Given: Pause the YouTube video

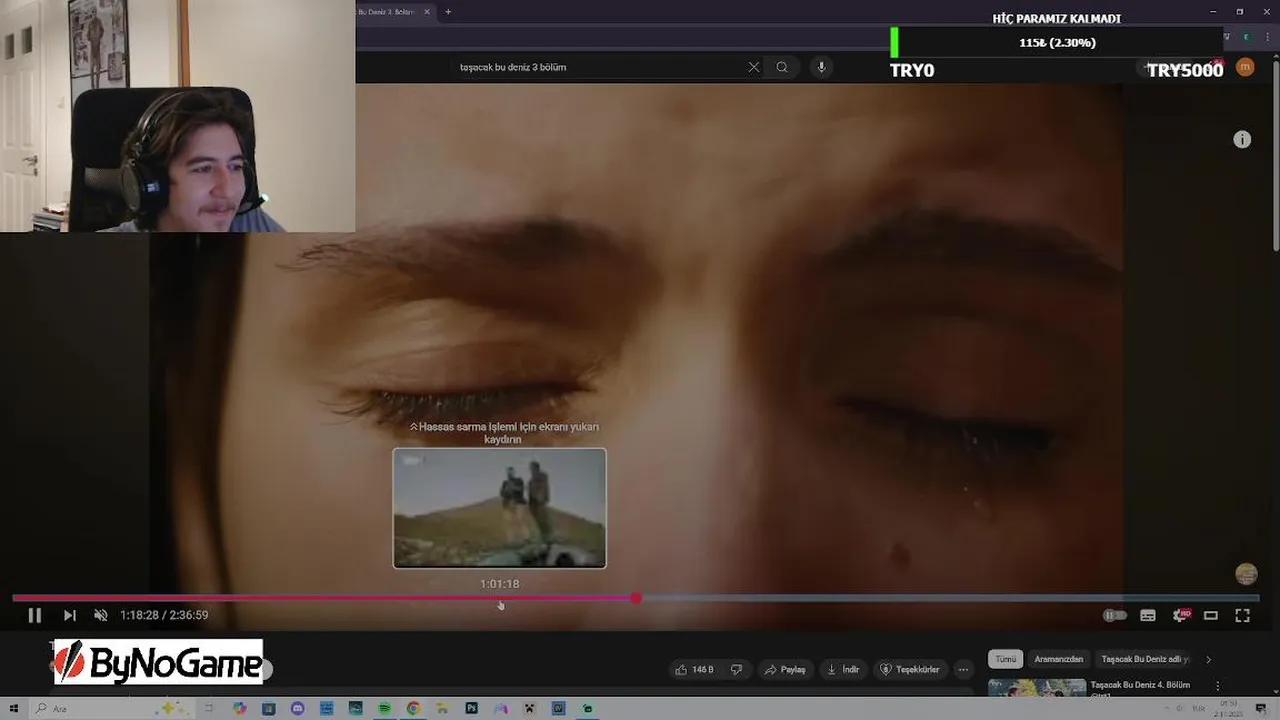Looking at the screenshot, I should click(x=34, y=616).
